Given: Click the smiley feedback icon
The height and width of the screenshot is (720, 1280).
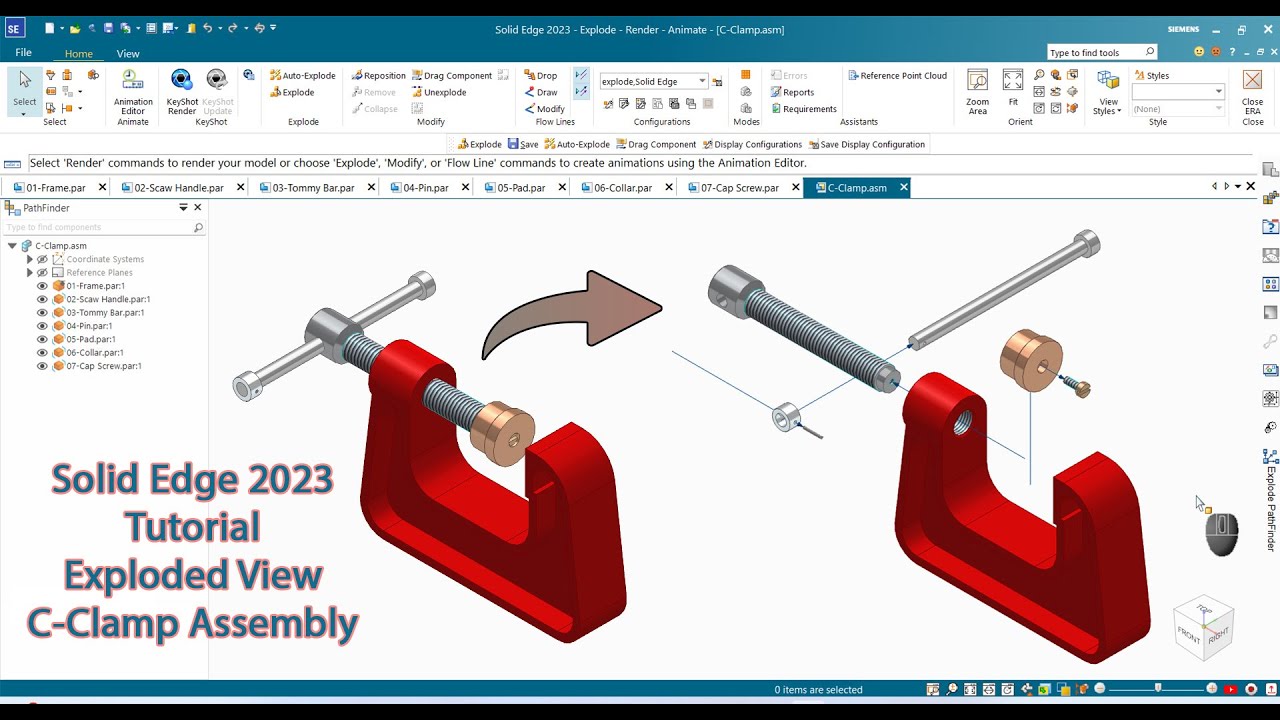Looking at the screenshot, I should (1199, 52).
